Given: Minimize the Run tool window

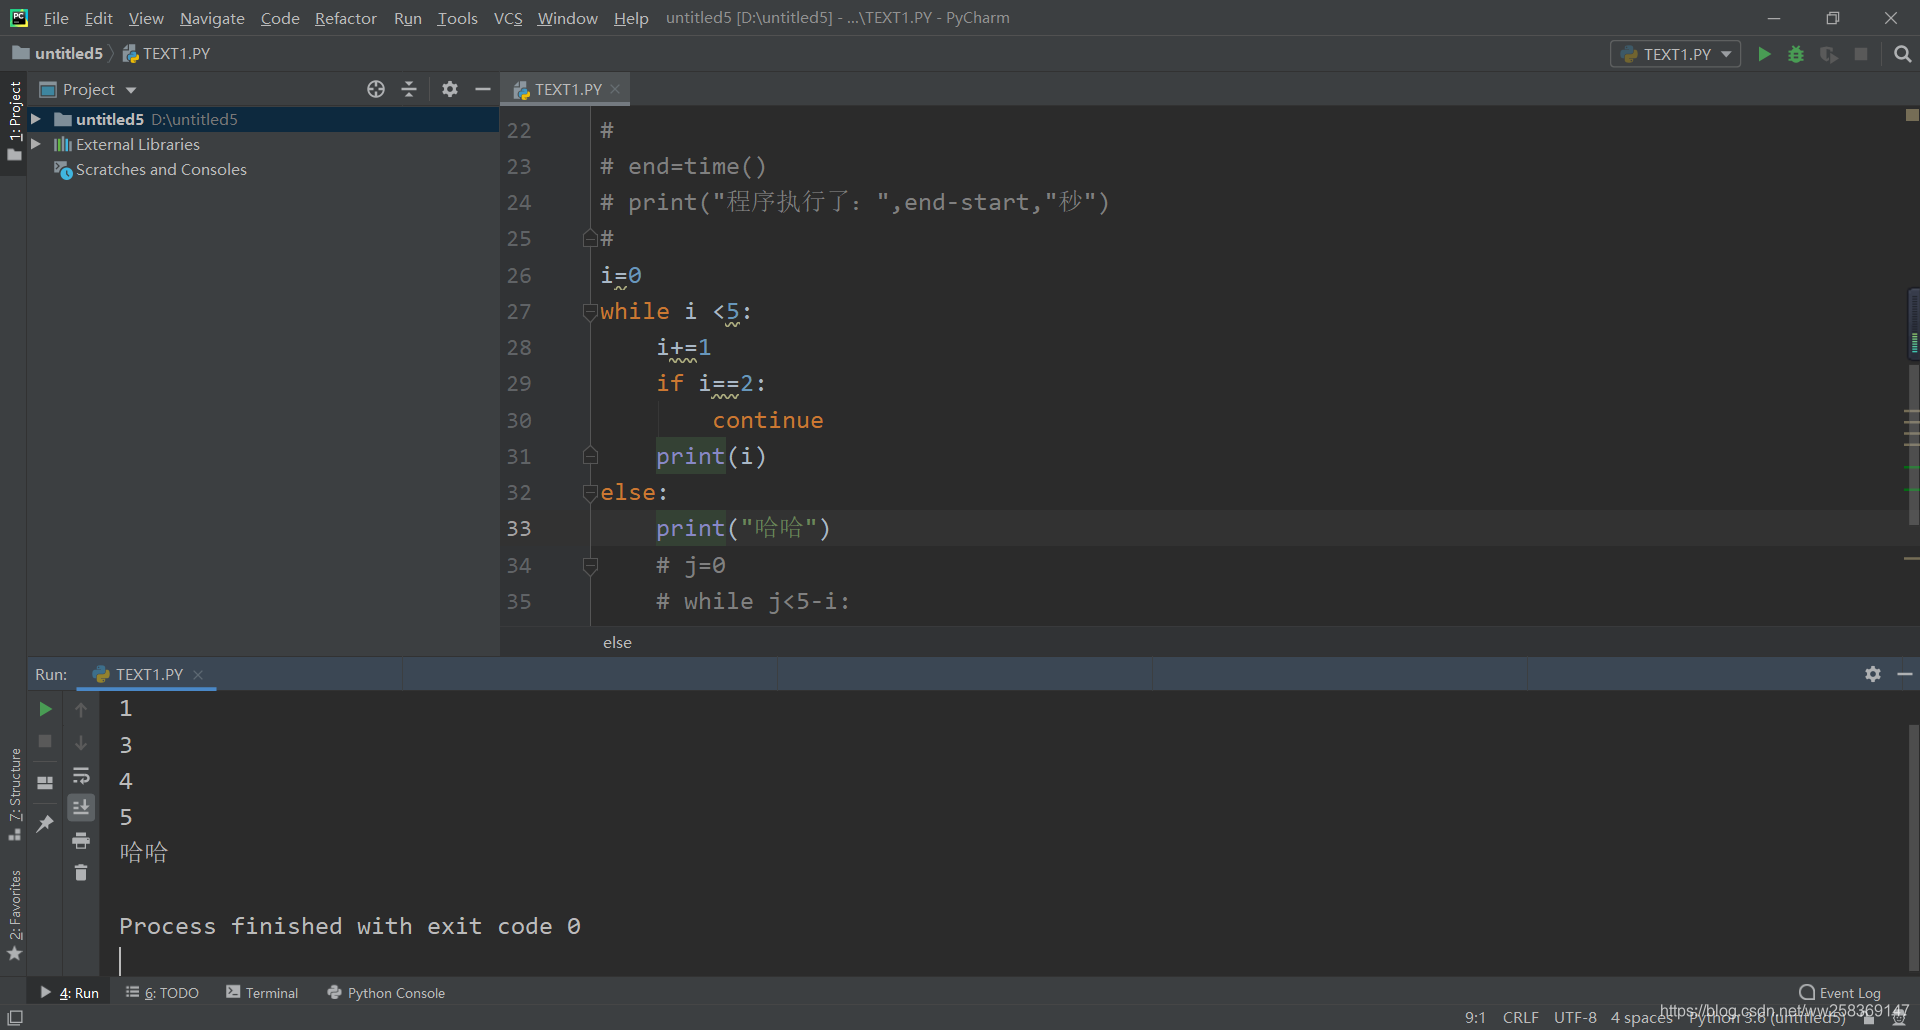Looking at the screenshot, I should [x=1905, y=674].
